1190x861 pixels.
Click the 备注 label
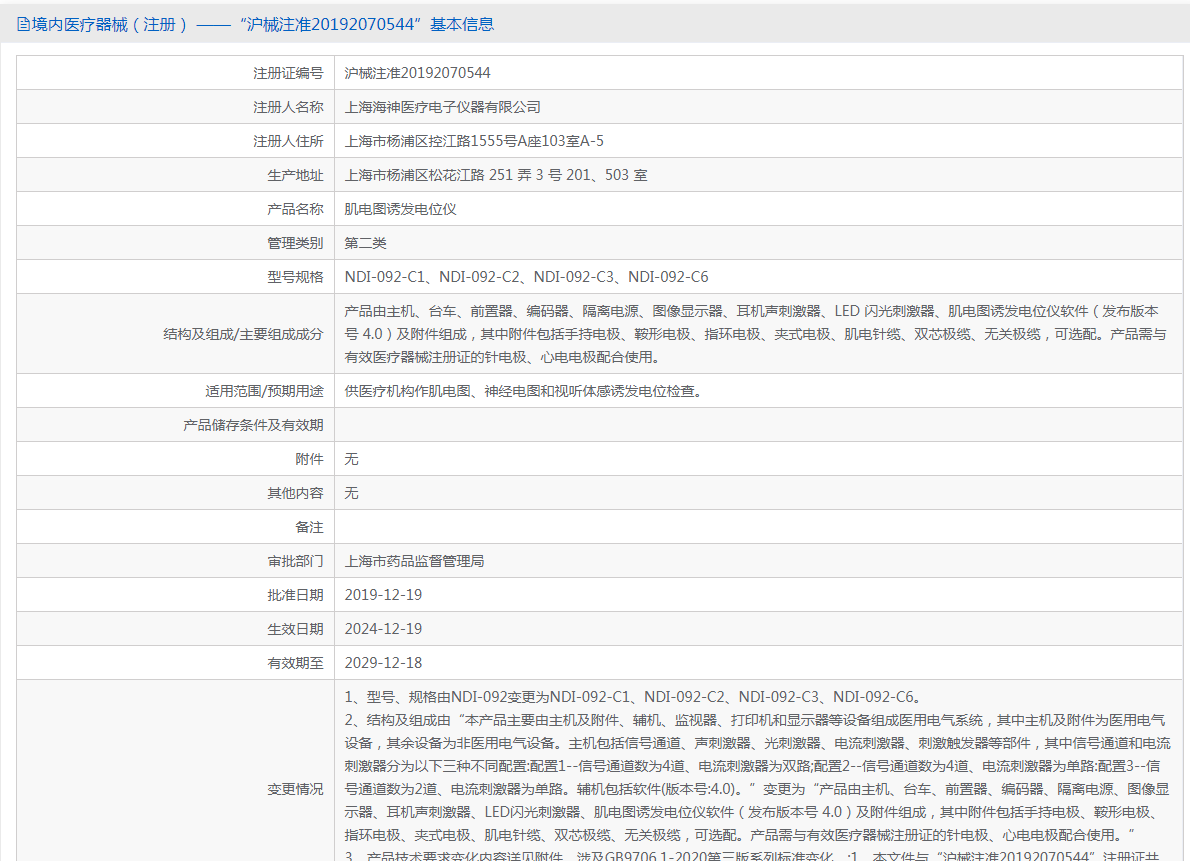[310, 527]
